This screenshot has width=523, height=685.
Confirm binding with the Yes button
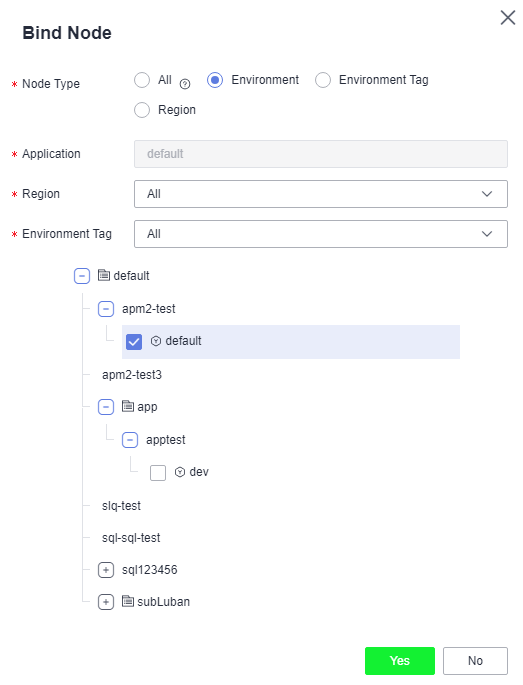click(400, 661)
